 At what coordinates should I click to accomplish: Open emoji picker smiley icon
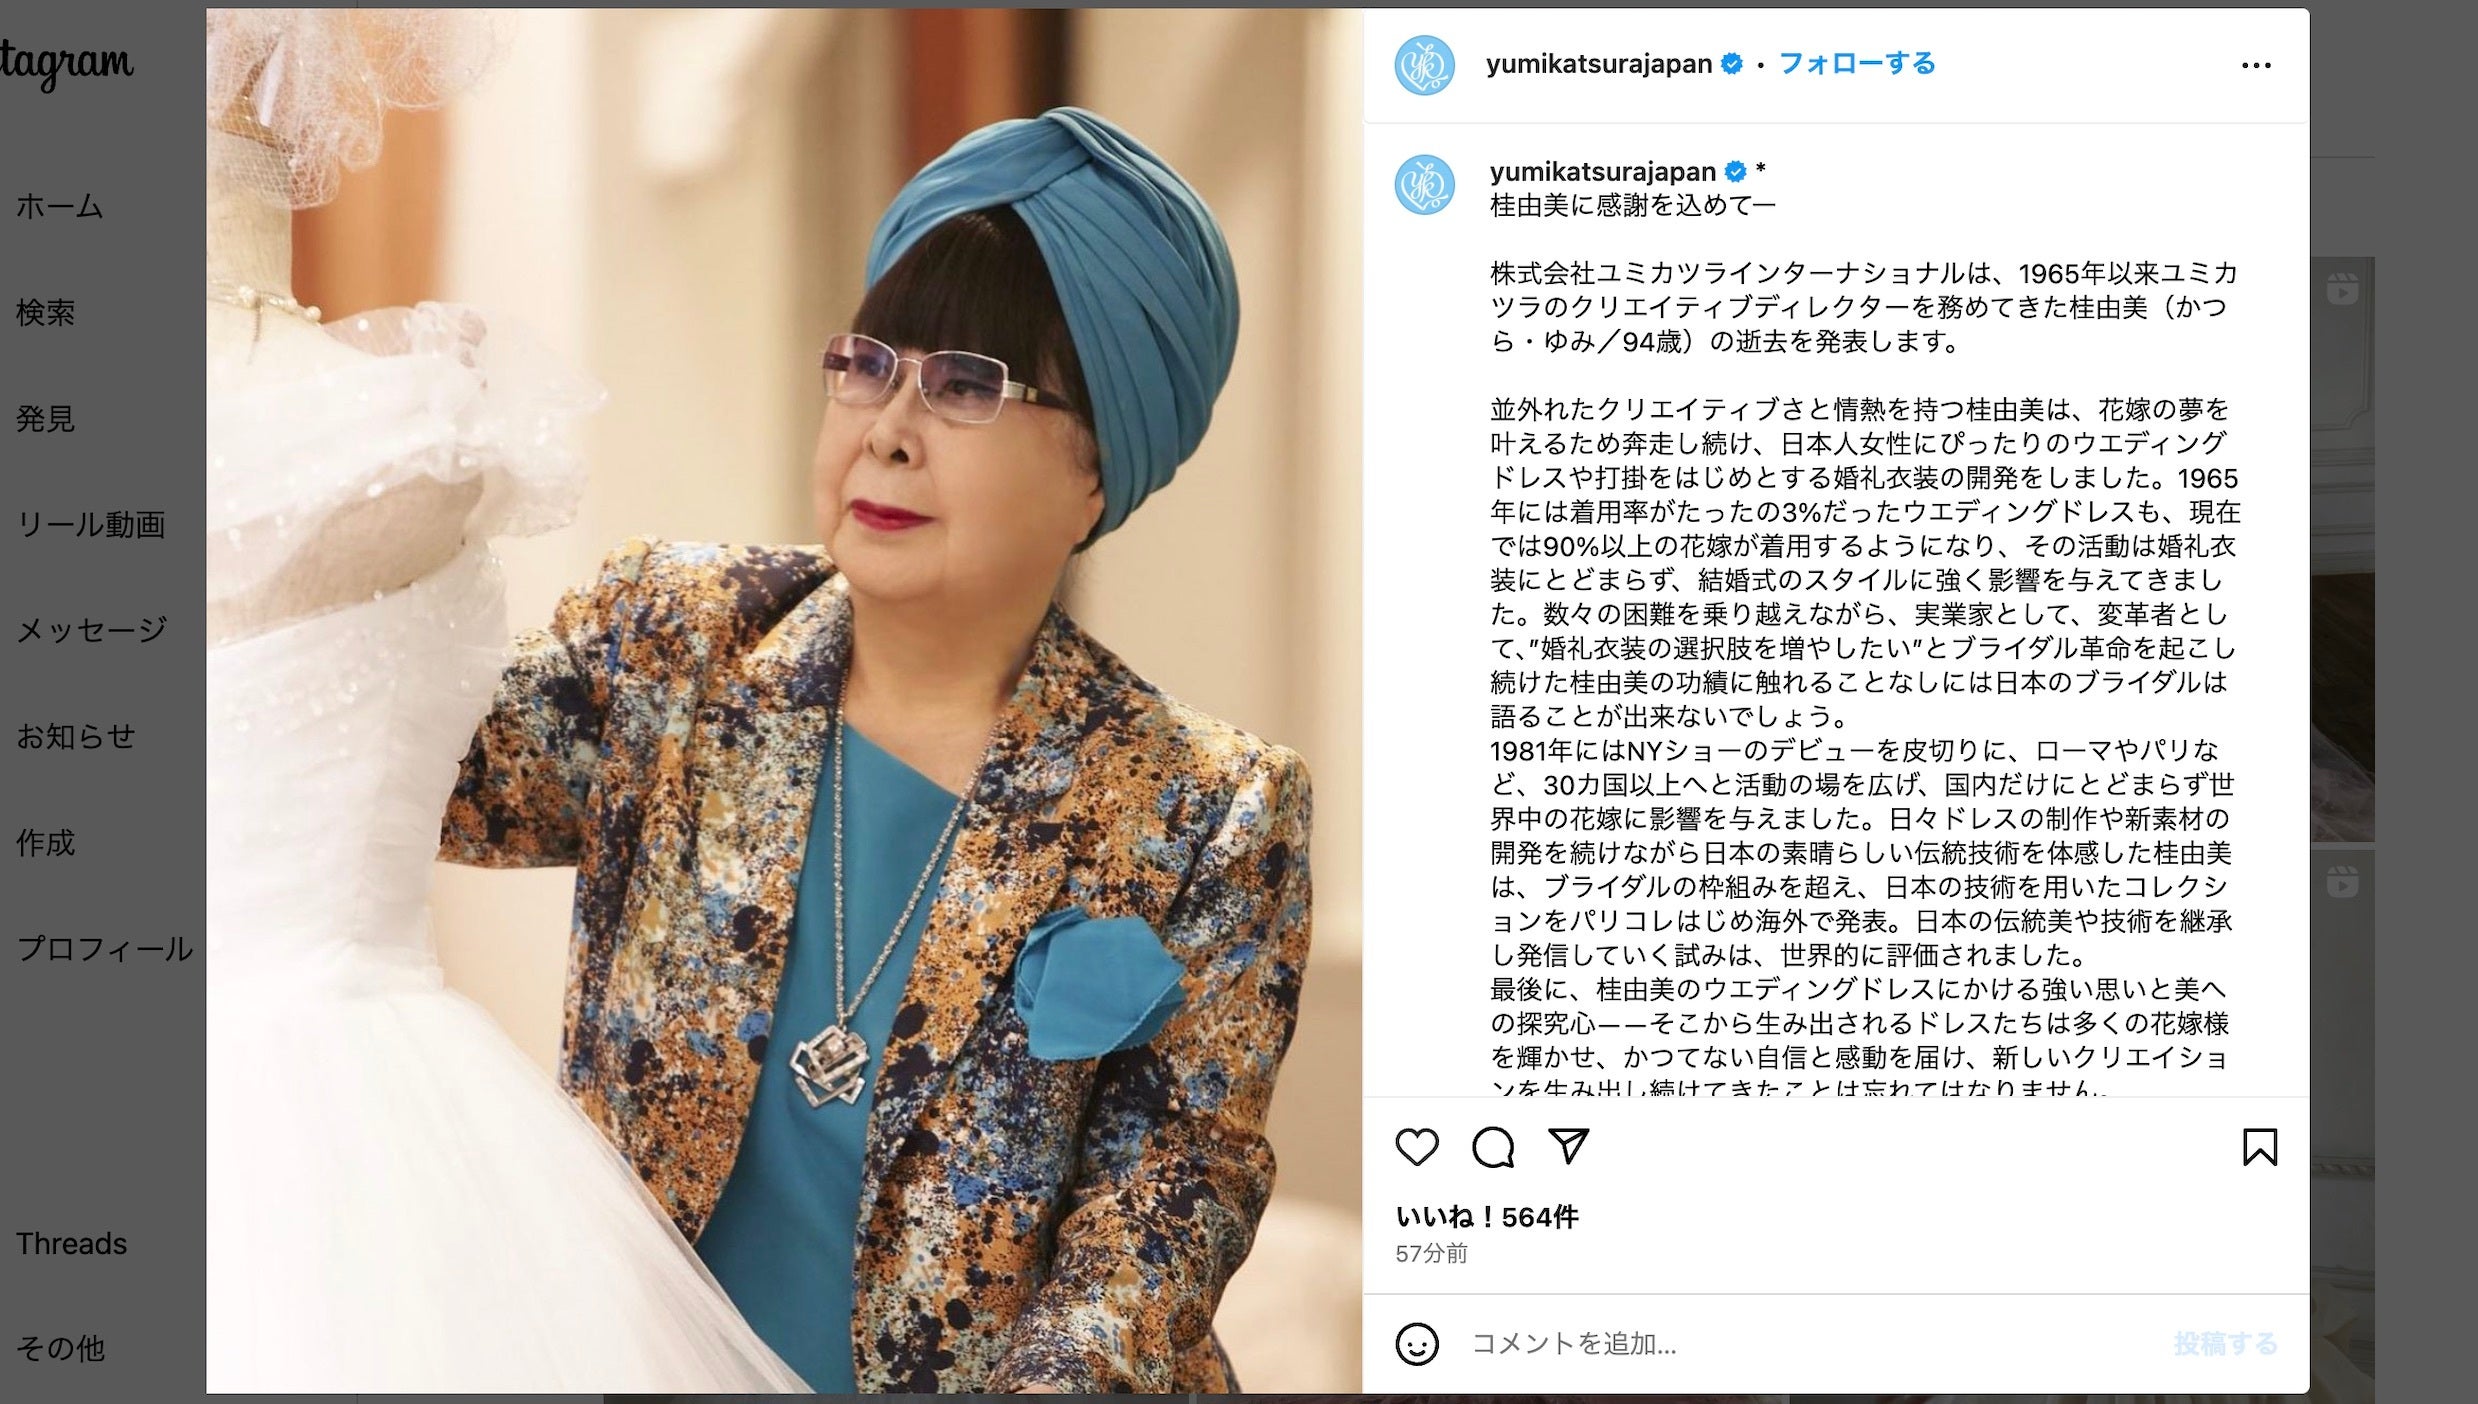coord(1417,1344)
